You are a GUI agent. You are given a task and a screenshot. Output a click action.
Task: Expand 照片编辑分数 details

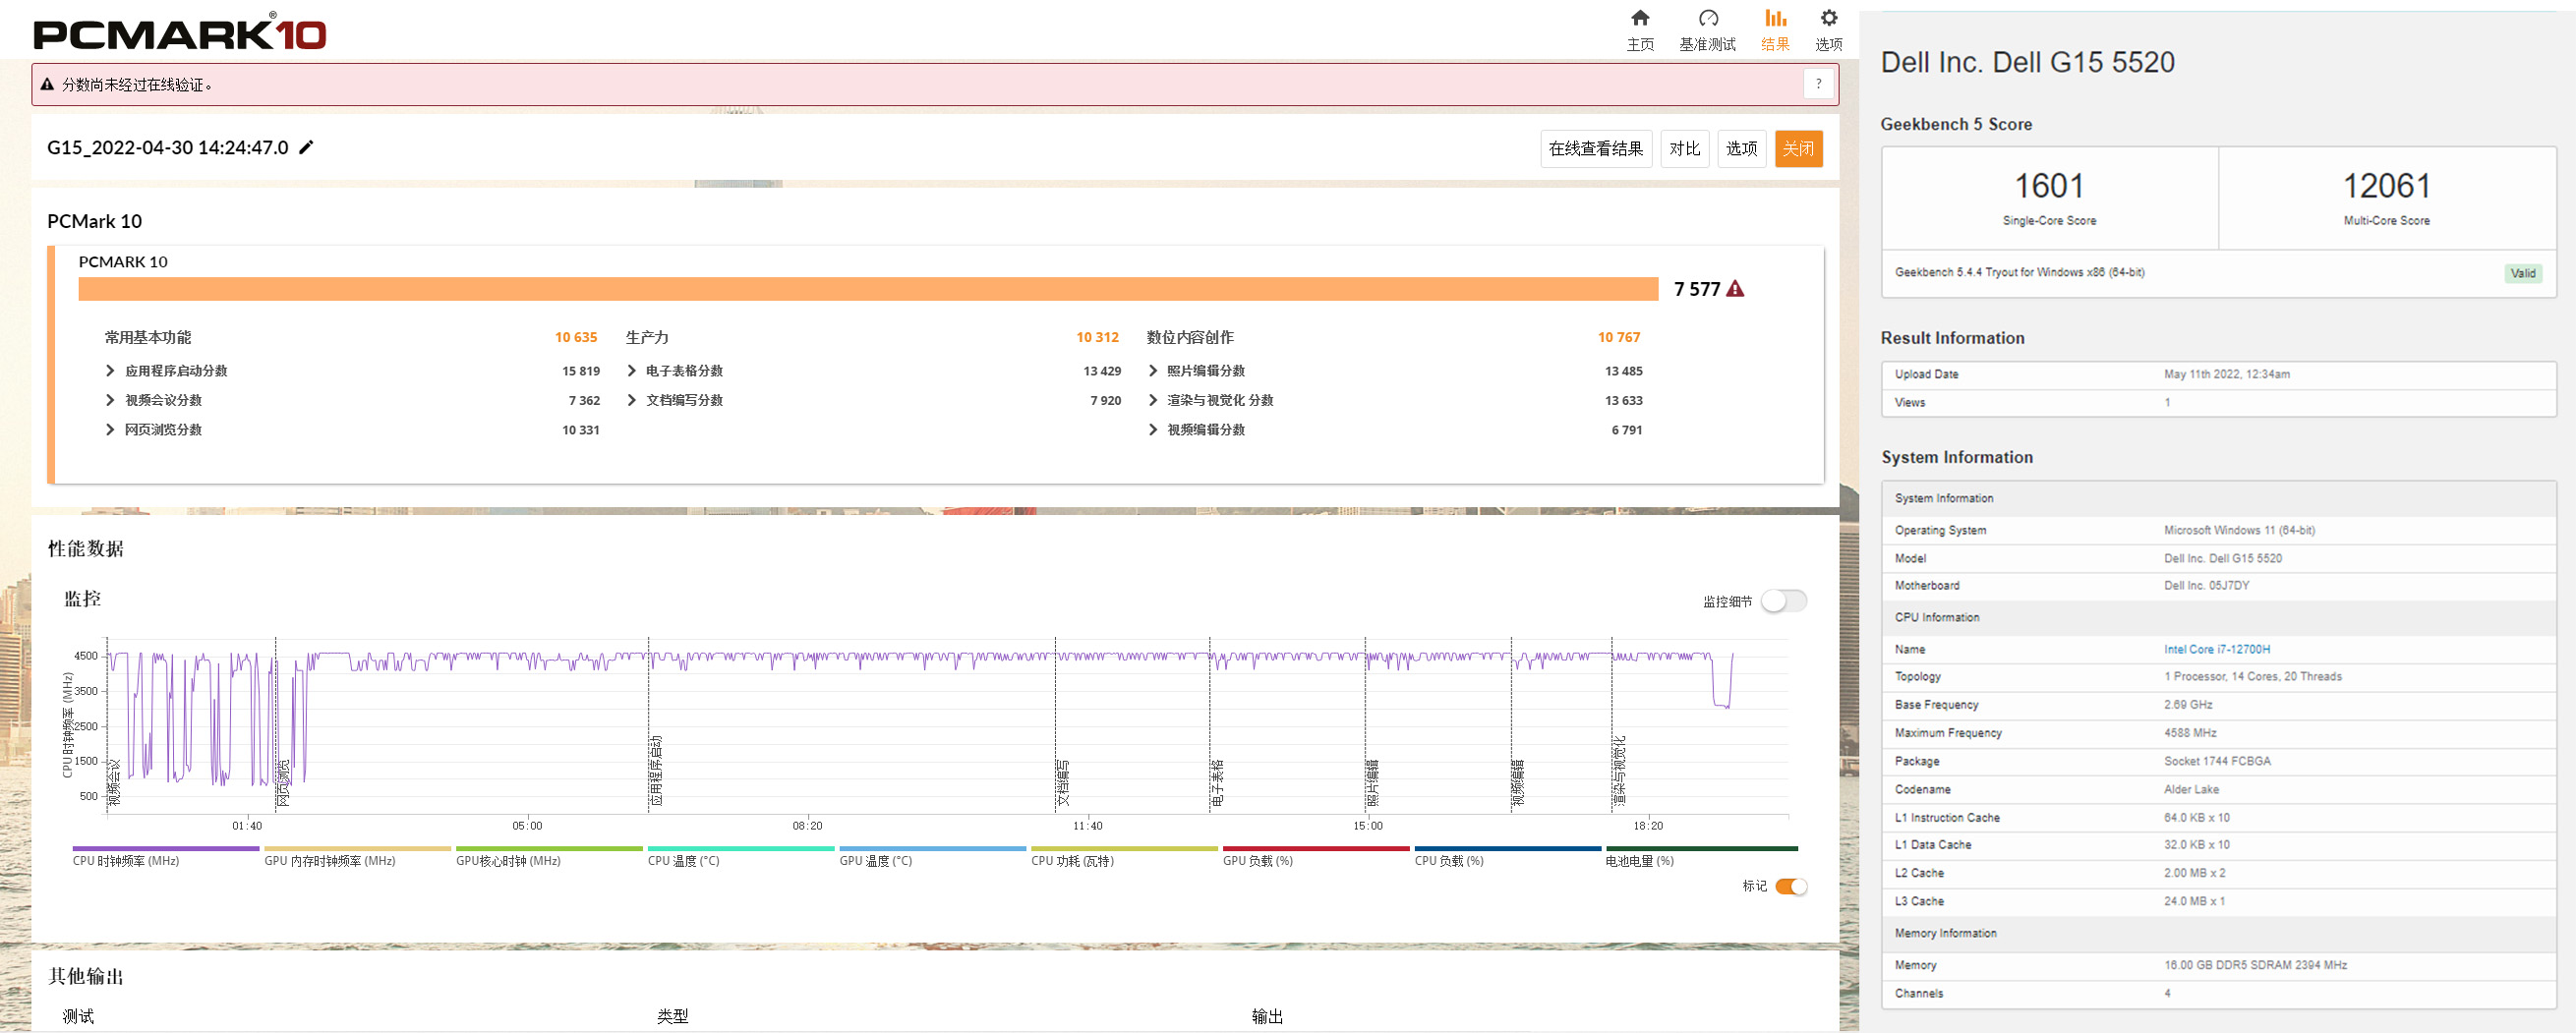(x=1153, y=371)
